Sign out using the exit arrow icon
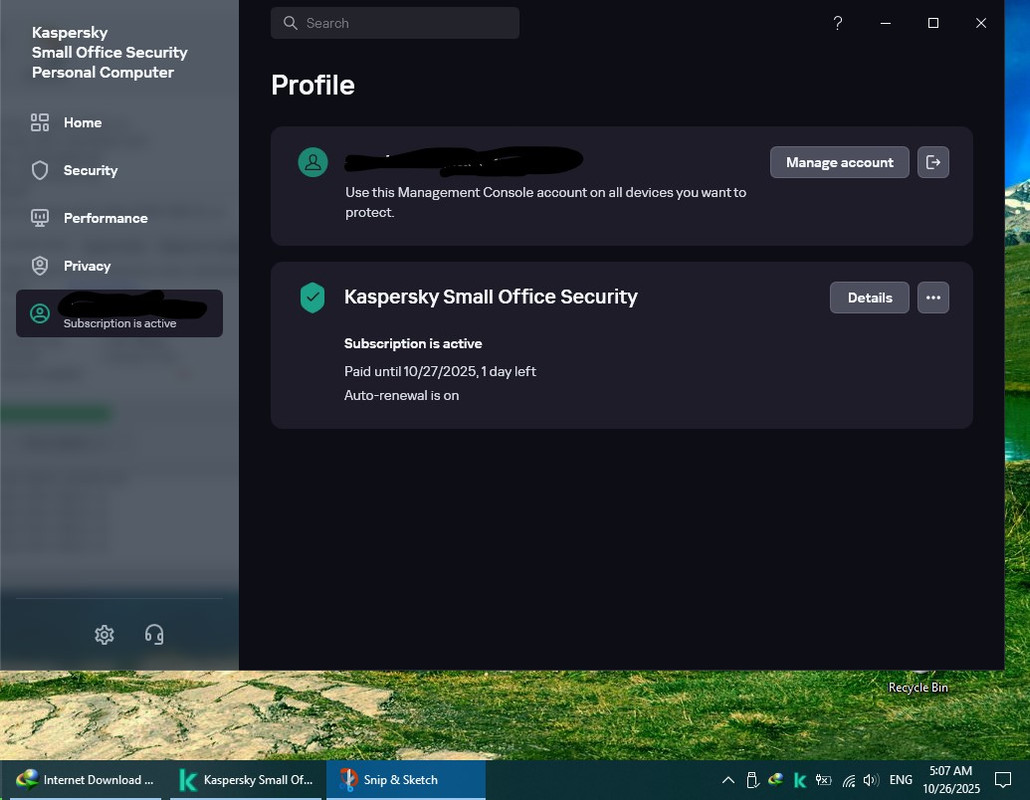This screenshot has width=1030, height=800. tap(933, 162)
